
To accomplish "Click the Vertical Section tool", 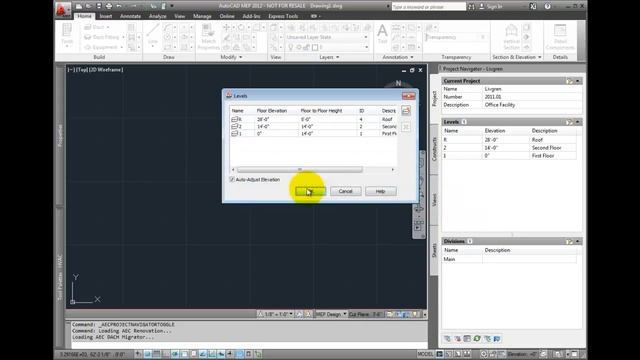I will click(511, 37).
